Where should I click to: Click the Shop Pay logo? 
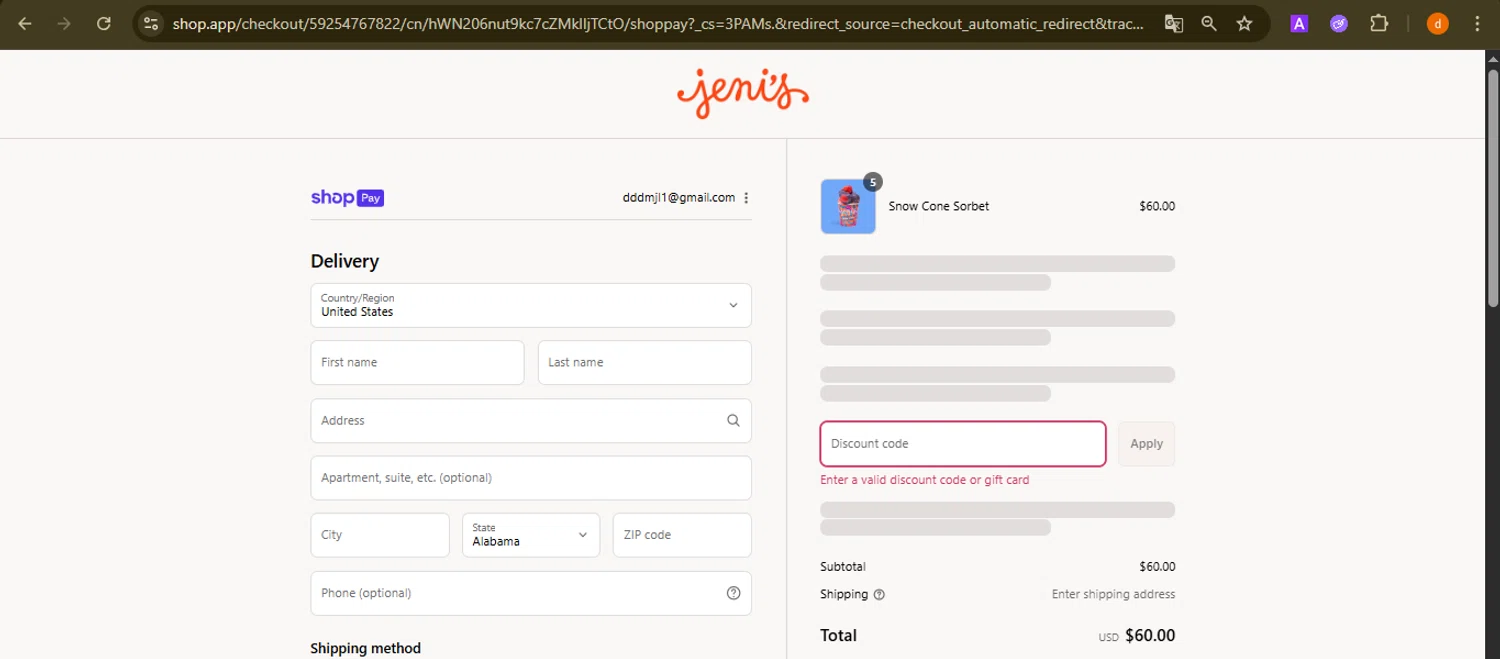tap(347, 198)
